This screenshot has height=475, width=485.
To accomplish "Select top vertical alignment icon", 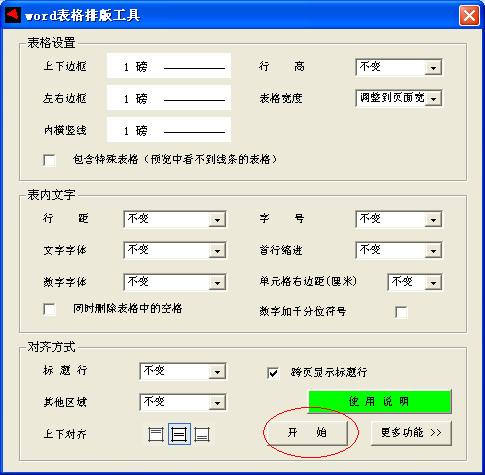I will [x=156, y=434].
